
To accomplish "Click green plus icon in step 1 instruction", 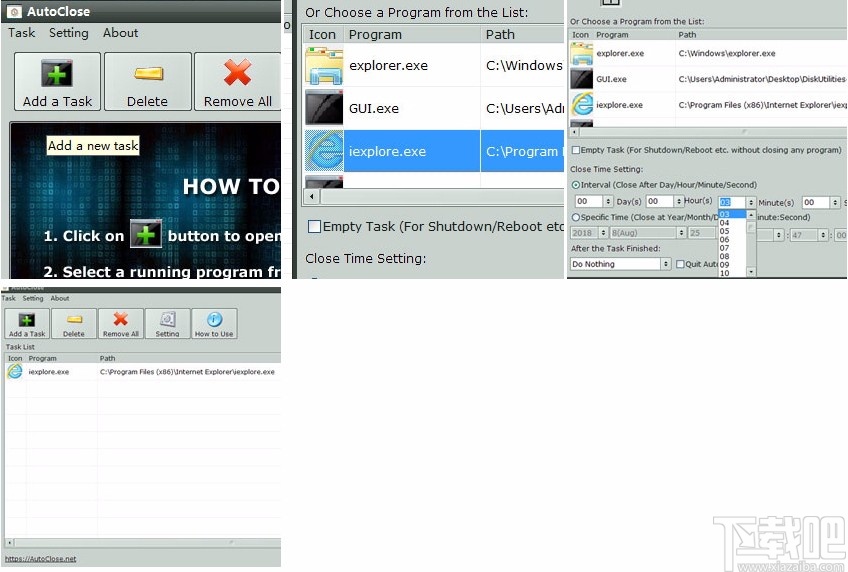I will [146, 234].
